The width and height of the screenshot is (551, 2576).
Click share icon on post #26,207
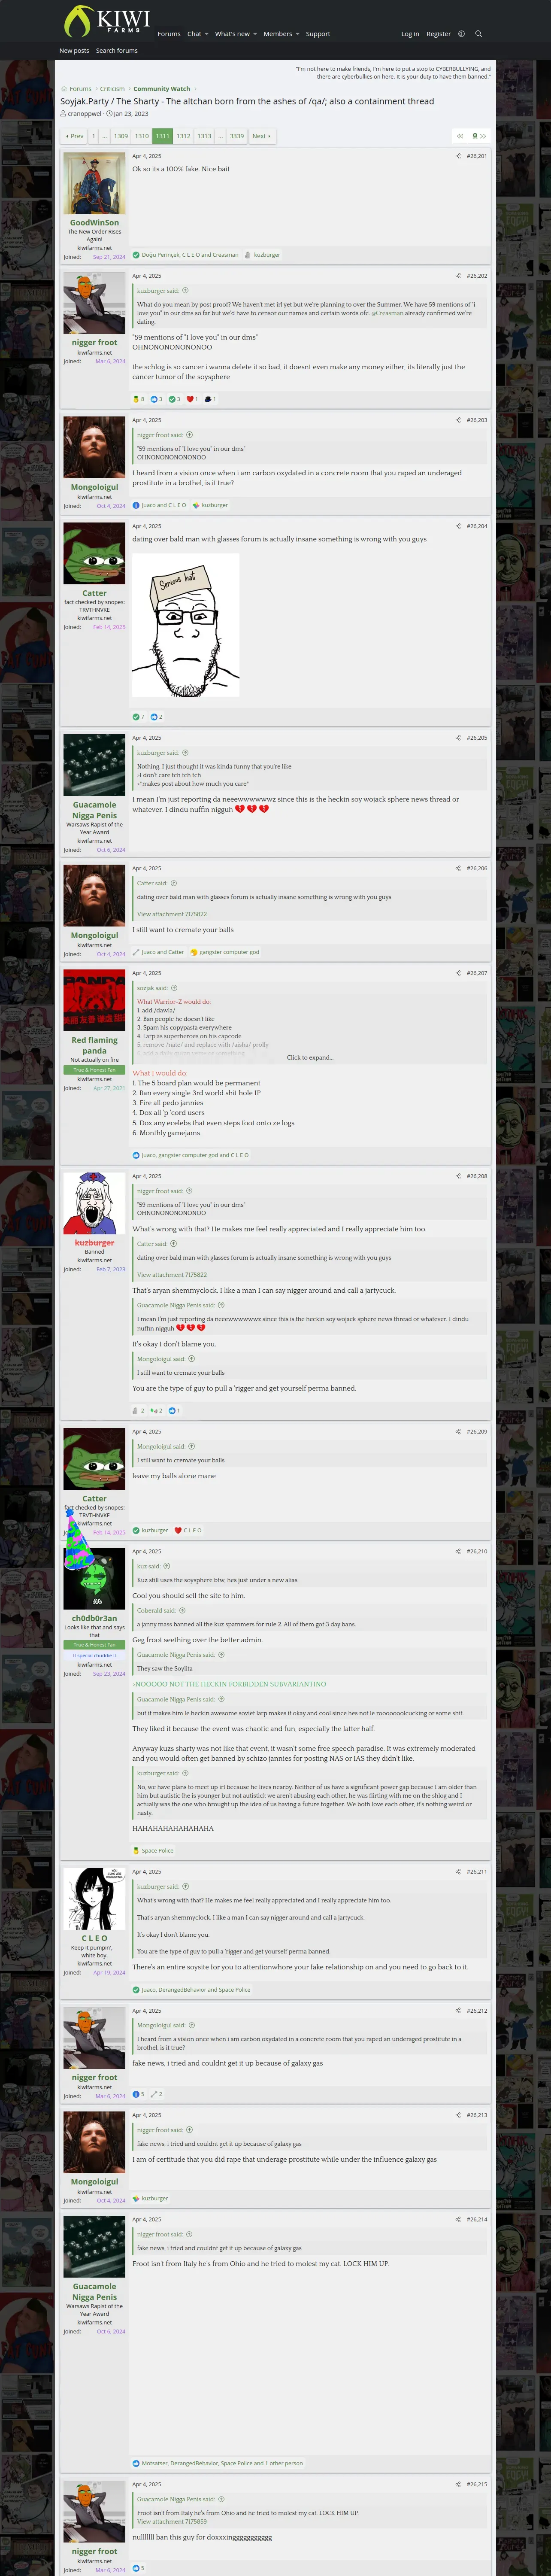coord(458,973)
